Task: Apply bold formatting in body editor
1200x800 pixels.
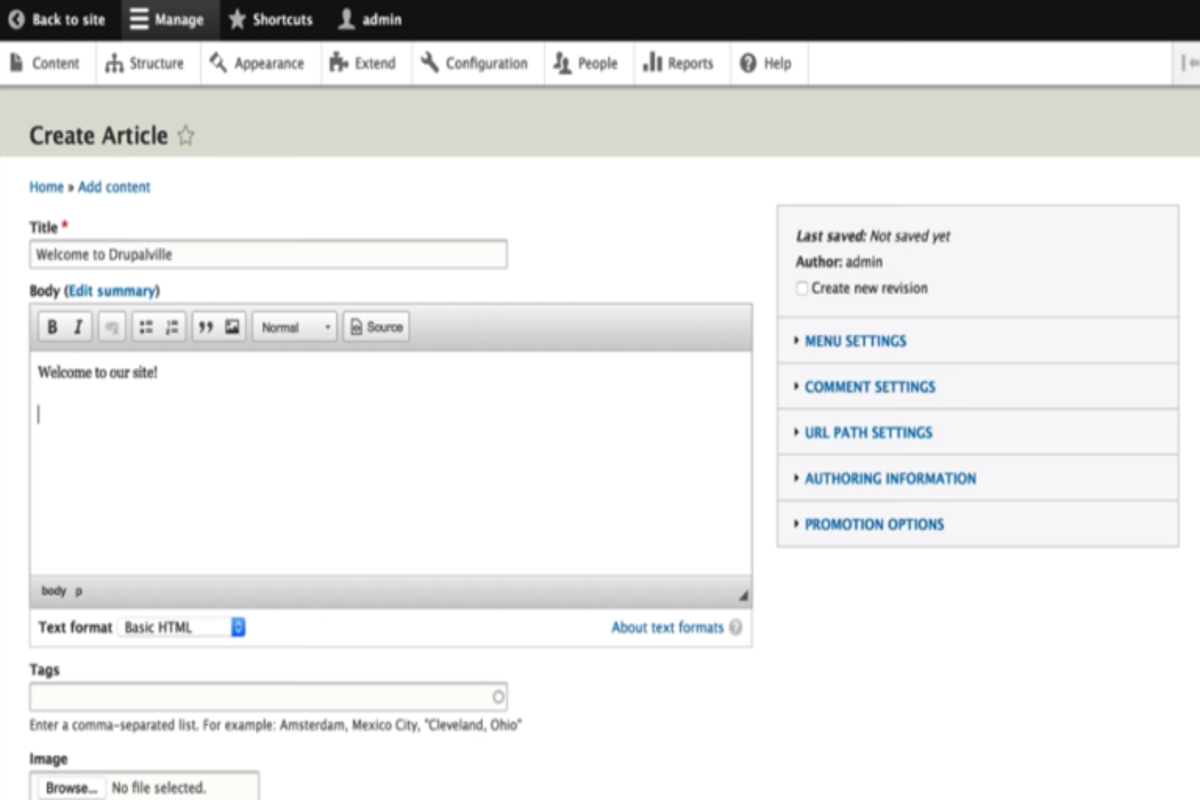Action: pos(53,327)
